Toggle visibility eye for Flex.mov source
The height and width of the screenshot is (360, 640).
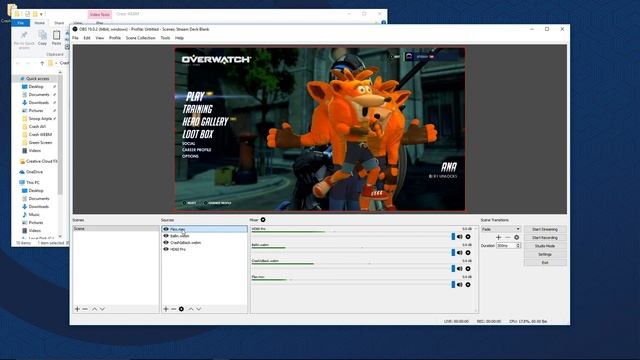click(x=166, y=229)
